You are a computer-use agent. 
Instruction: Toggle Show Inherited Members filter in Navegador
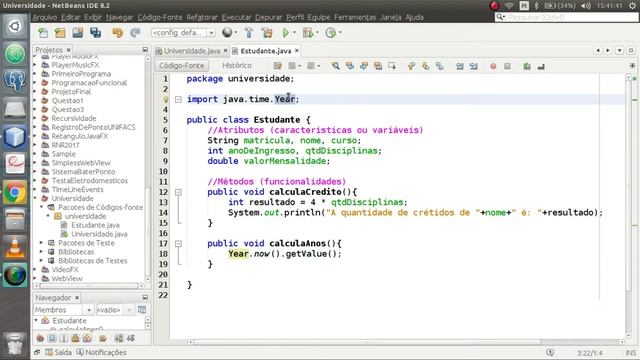point(40,338)
